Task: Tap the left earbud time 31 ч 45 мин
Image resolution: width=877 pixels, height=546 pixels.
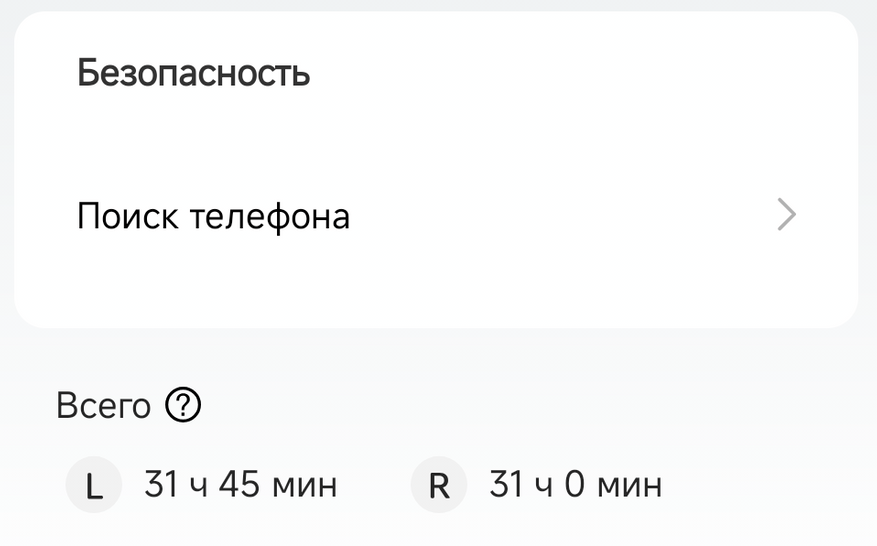Action: pos(240,486)
